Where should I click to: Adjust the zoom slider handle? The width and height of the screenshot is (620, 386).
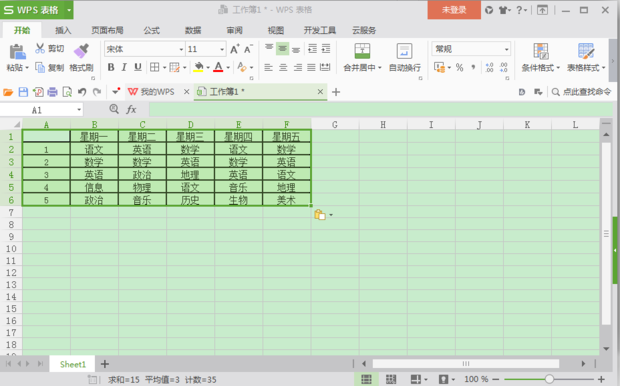549,379
